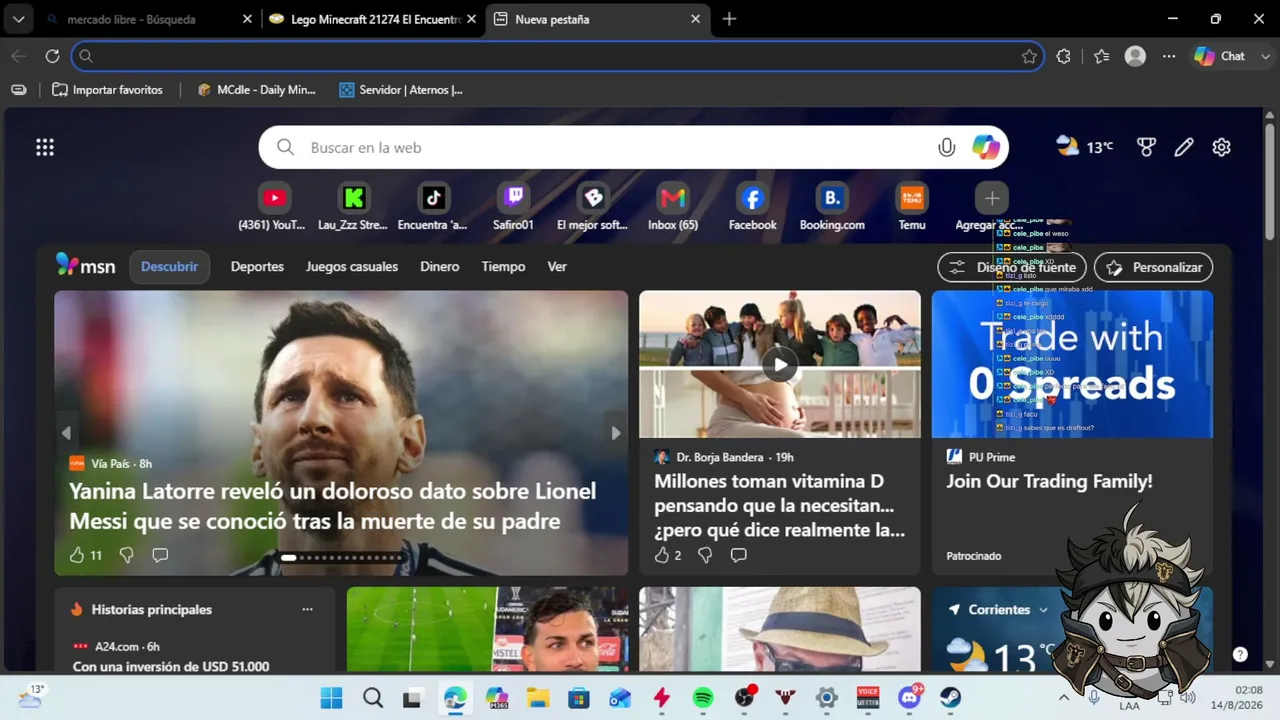1280x720 pixels.
Task: Open Historias principales more options
Action: (x=307, y=609)
